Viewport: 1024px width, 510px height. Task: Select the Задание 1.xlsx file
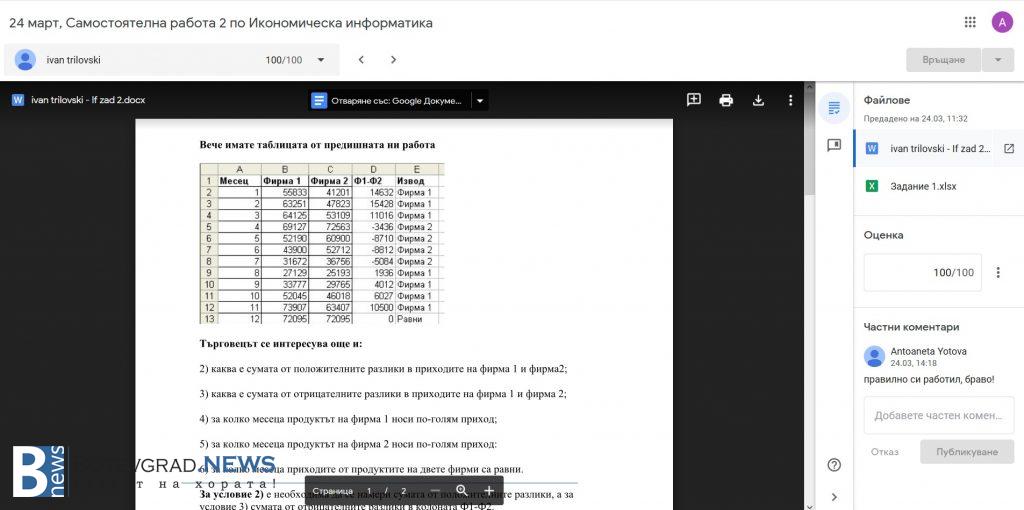922,186
